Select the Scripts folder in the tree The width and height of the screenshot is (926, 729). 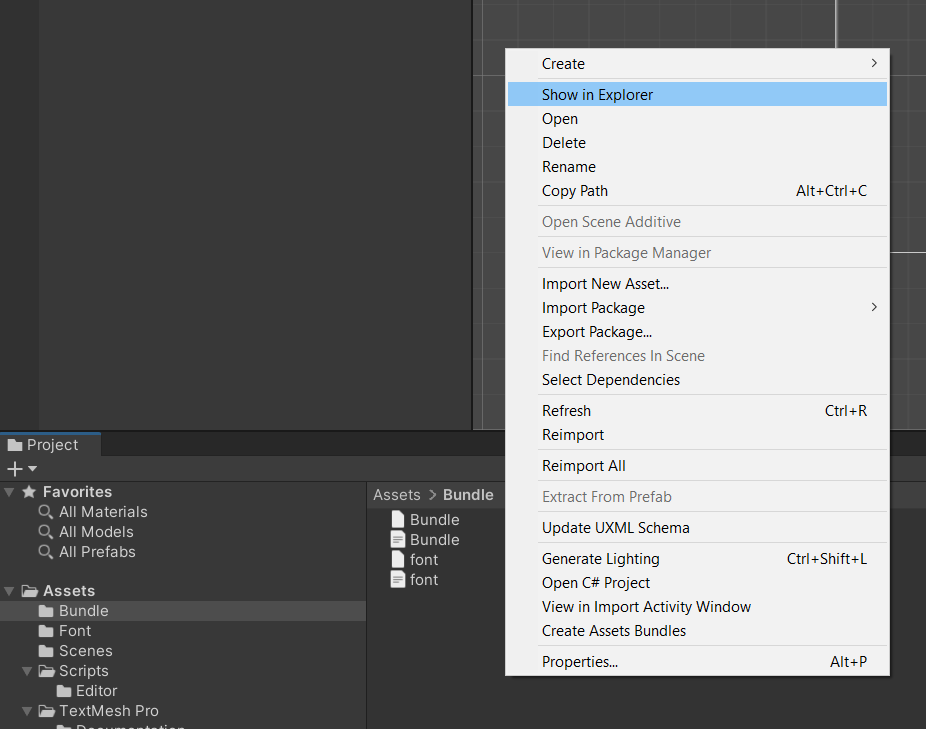183,671
